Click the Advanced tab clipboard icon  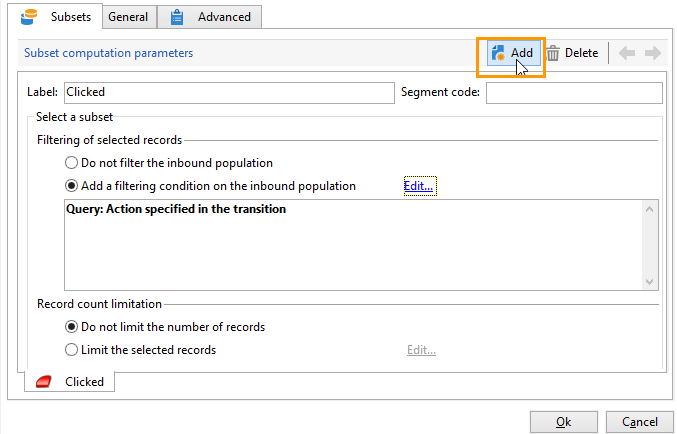click(177, 17)
